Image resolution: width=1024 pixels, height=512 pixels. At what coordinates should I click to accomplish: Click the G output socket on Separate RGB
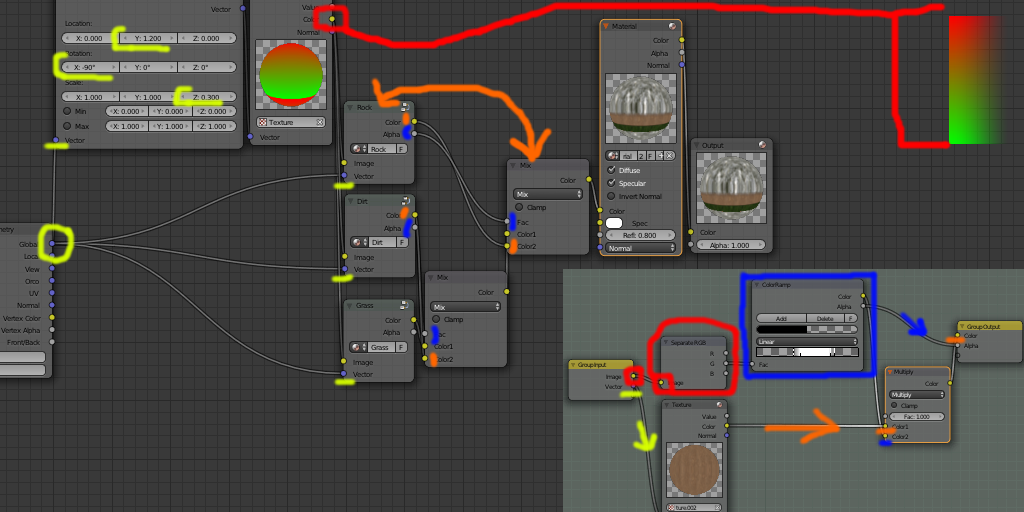pyautogui.click(x=726, y=363)
